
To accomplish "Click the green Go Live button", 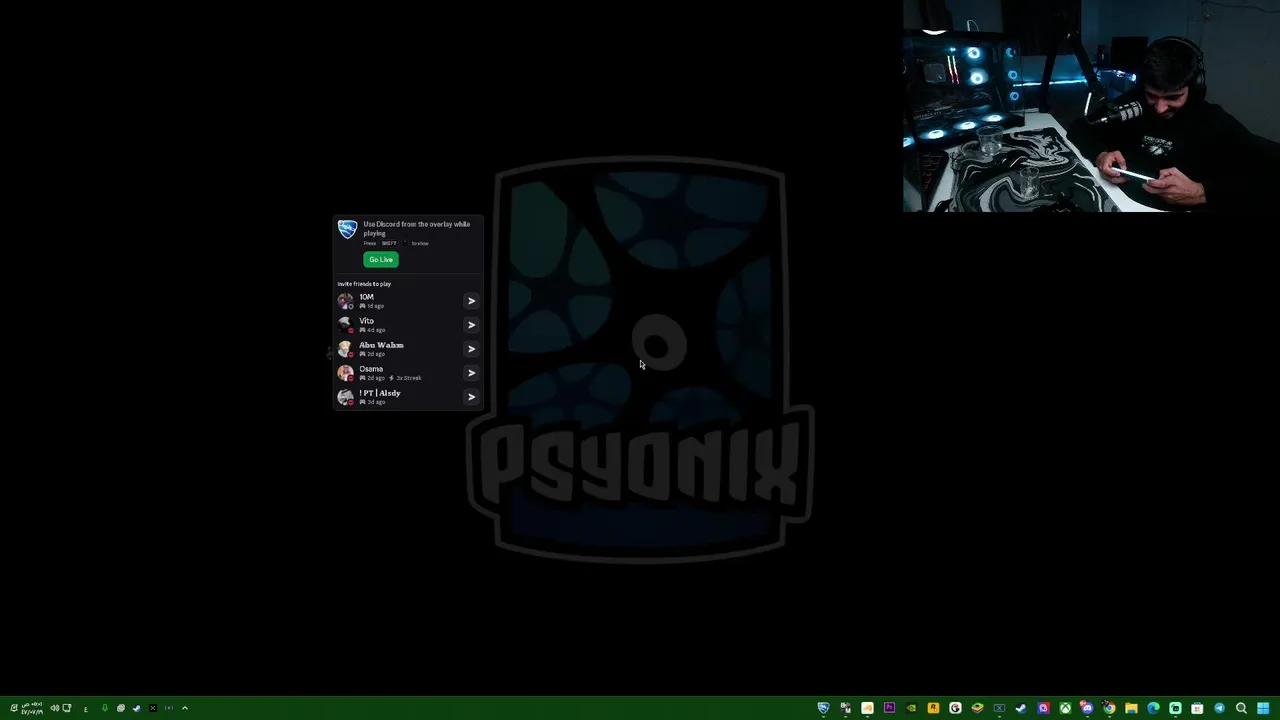I will (381, 260).
